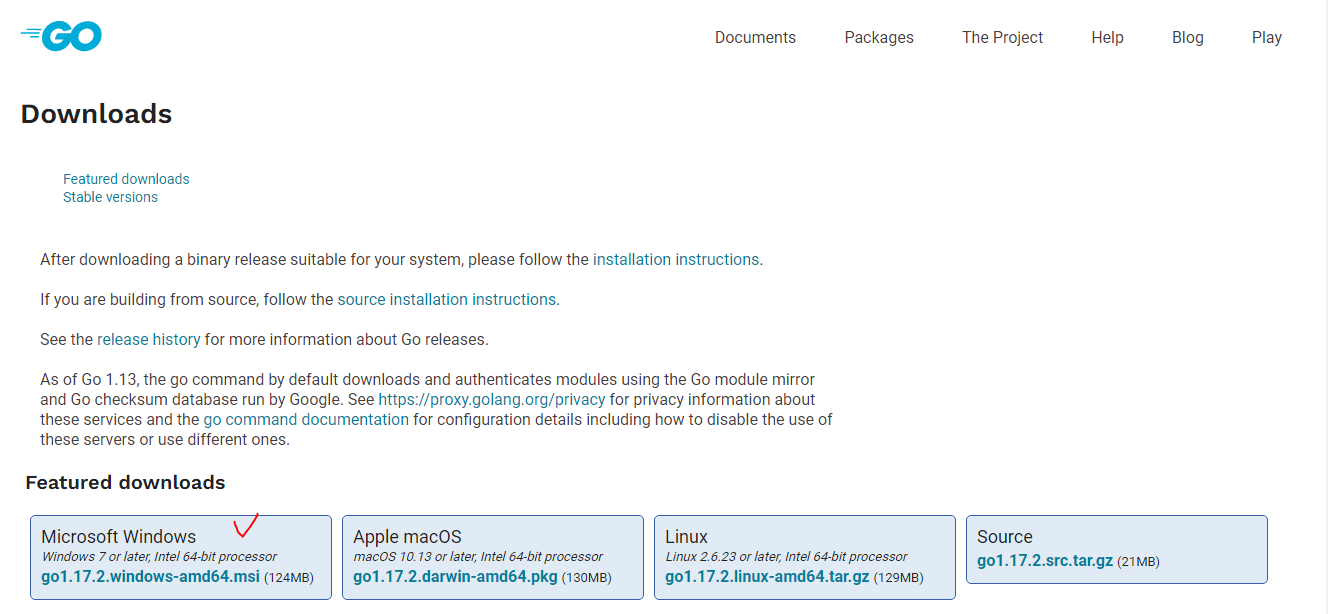
Task: Click the Featured downloads section heading
Action: click(x=125, y=482)
